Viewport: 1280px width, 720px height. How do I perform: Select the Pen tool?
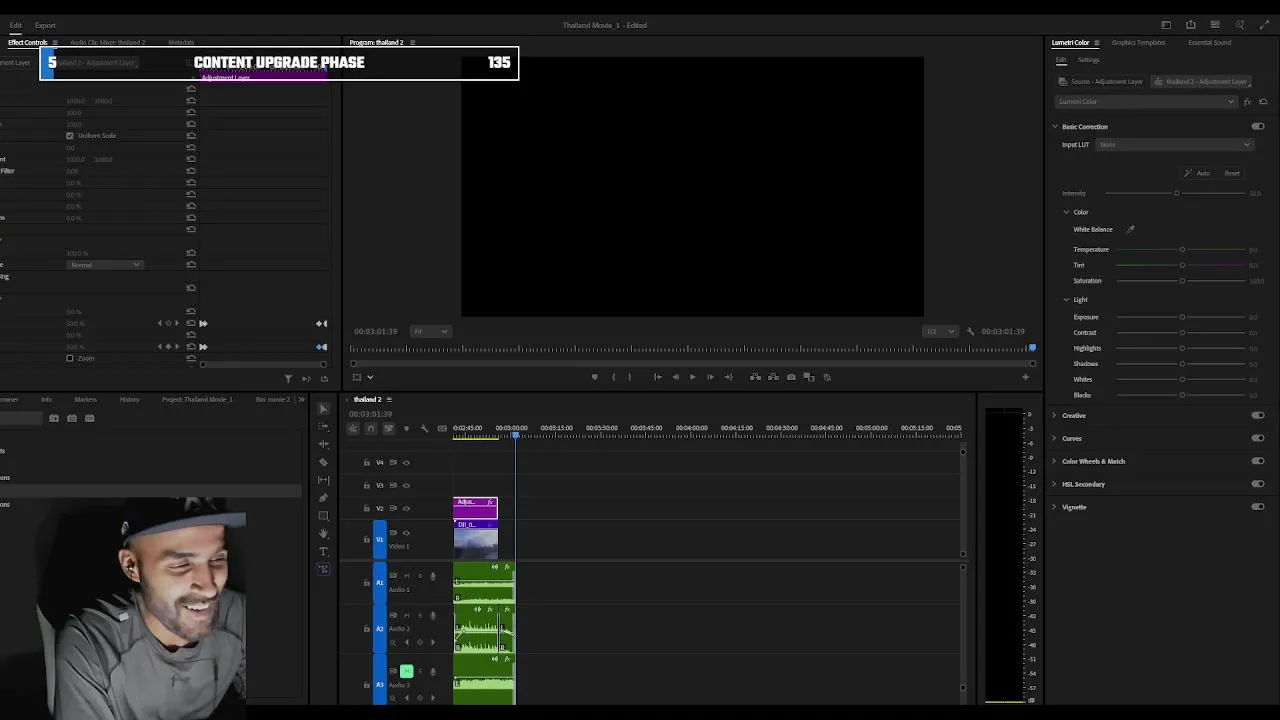click(x=323, y=498)
